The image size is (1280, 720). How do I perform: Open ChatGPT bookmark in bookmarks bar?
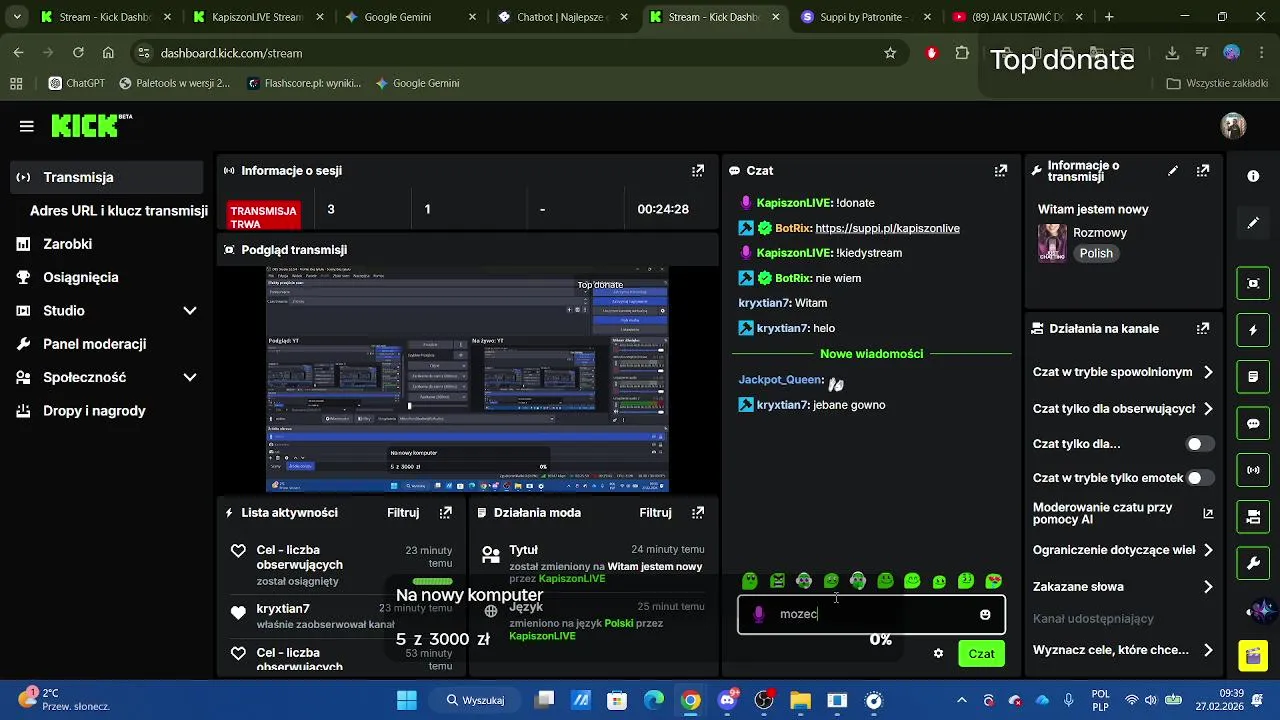pos(76,83)
